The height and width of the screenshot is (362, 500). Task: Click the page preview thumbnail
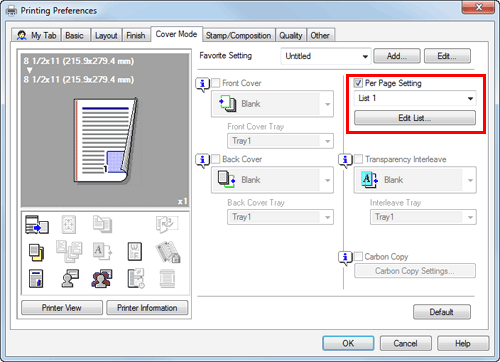[x=105, y=141]
